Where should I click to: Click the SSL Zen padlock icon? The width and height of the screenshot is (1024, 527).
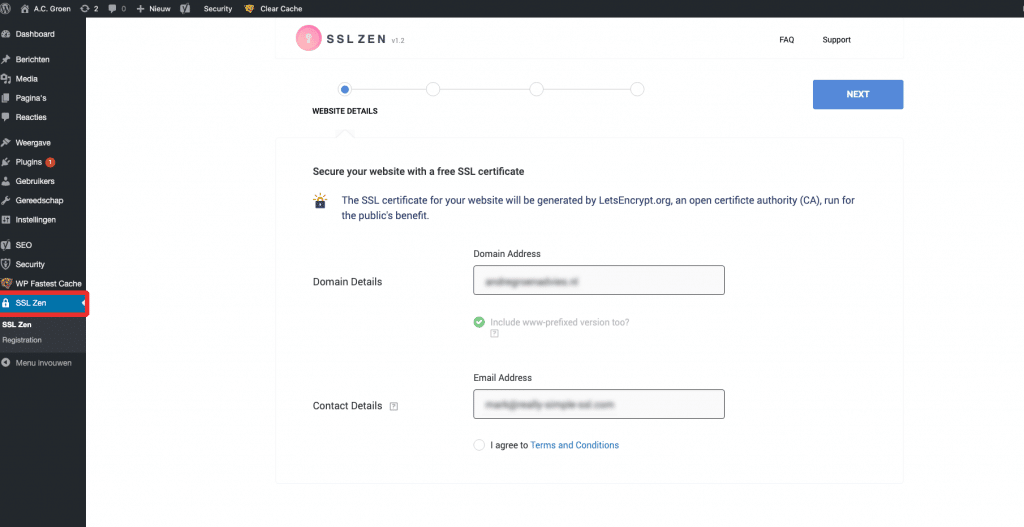(x=6, y=303)
